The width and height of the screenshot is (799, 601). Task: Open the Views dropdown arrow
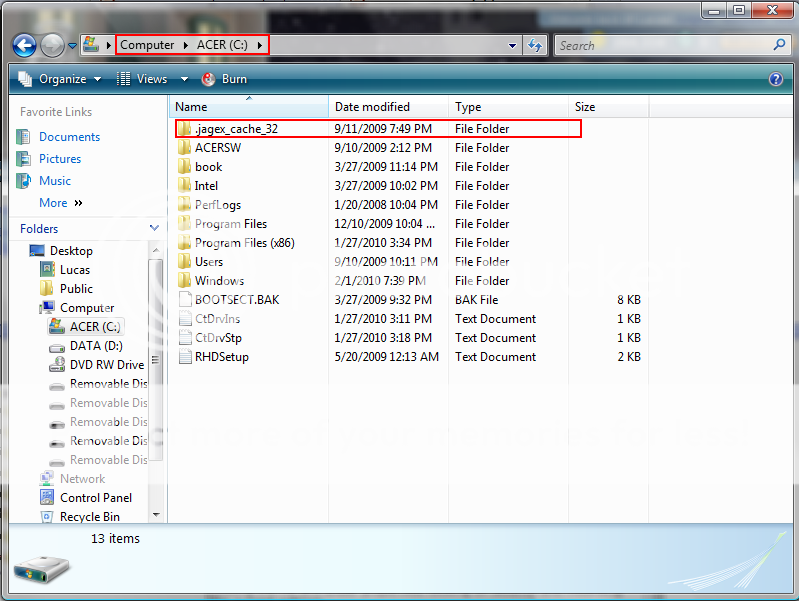184,79
